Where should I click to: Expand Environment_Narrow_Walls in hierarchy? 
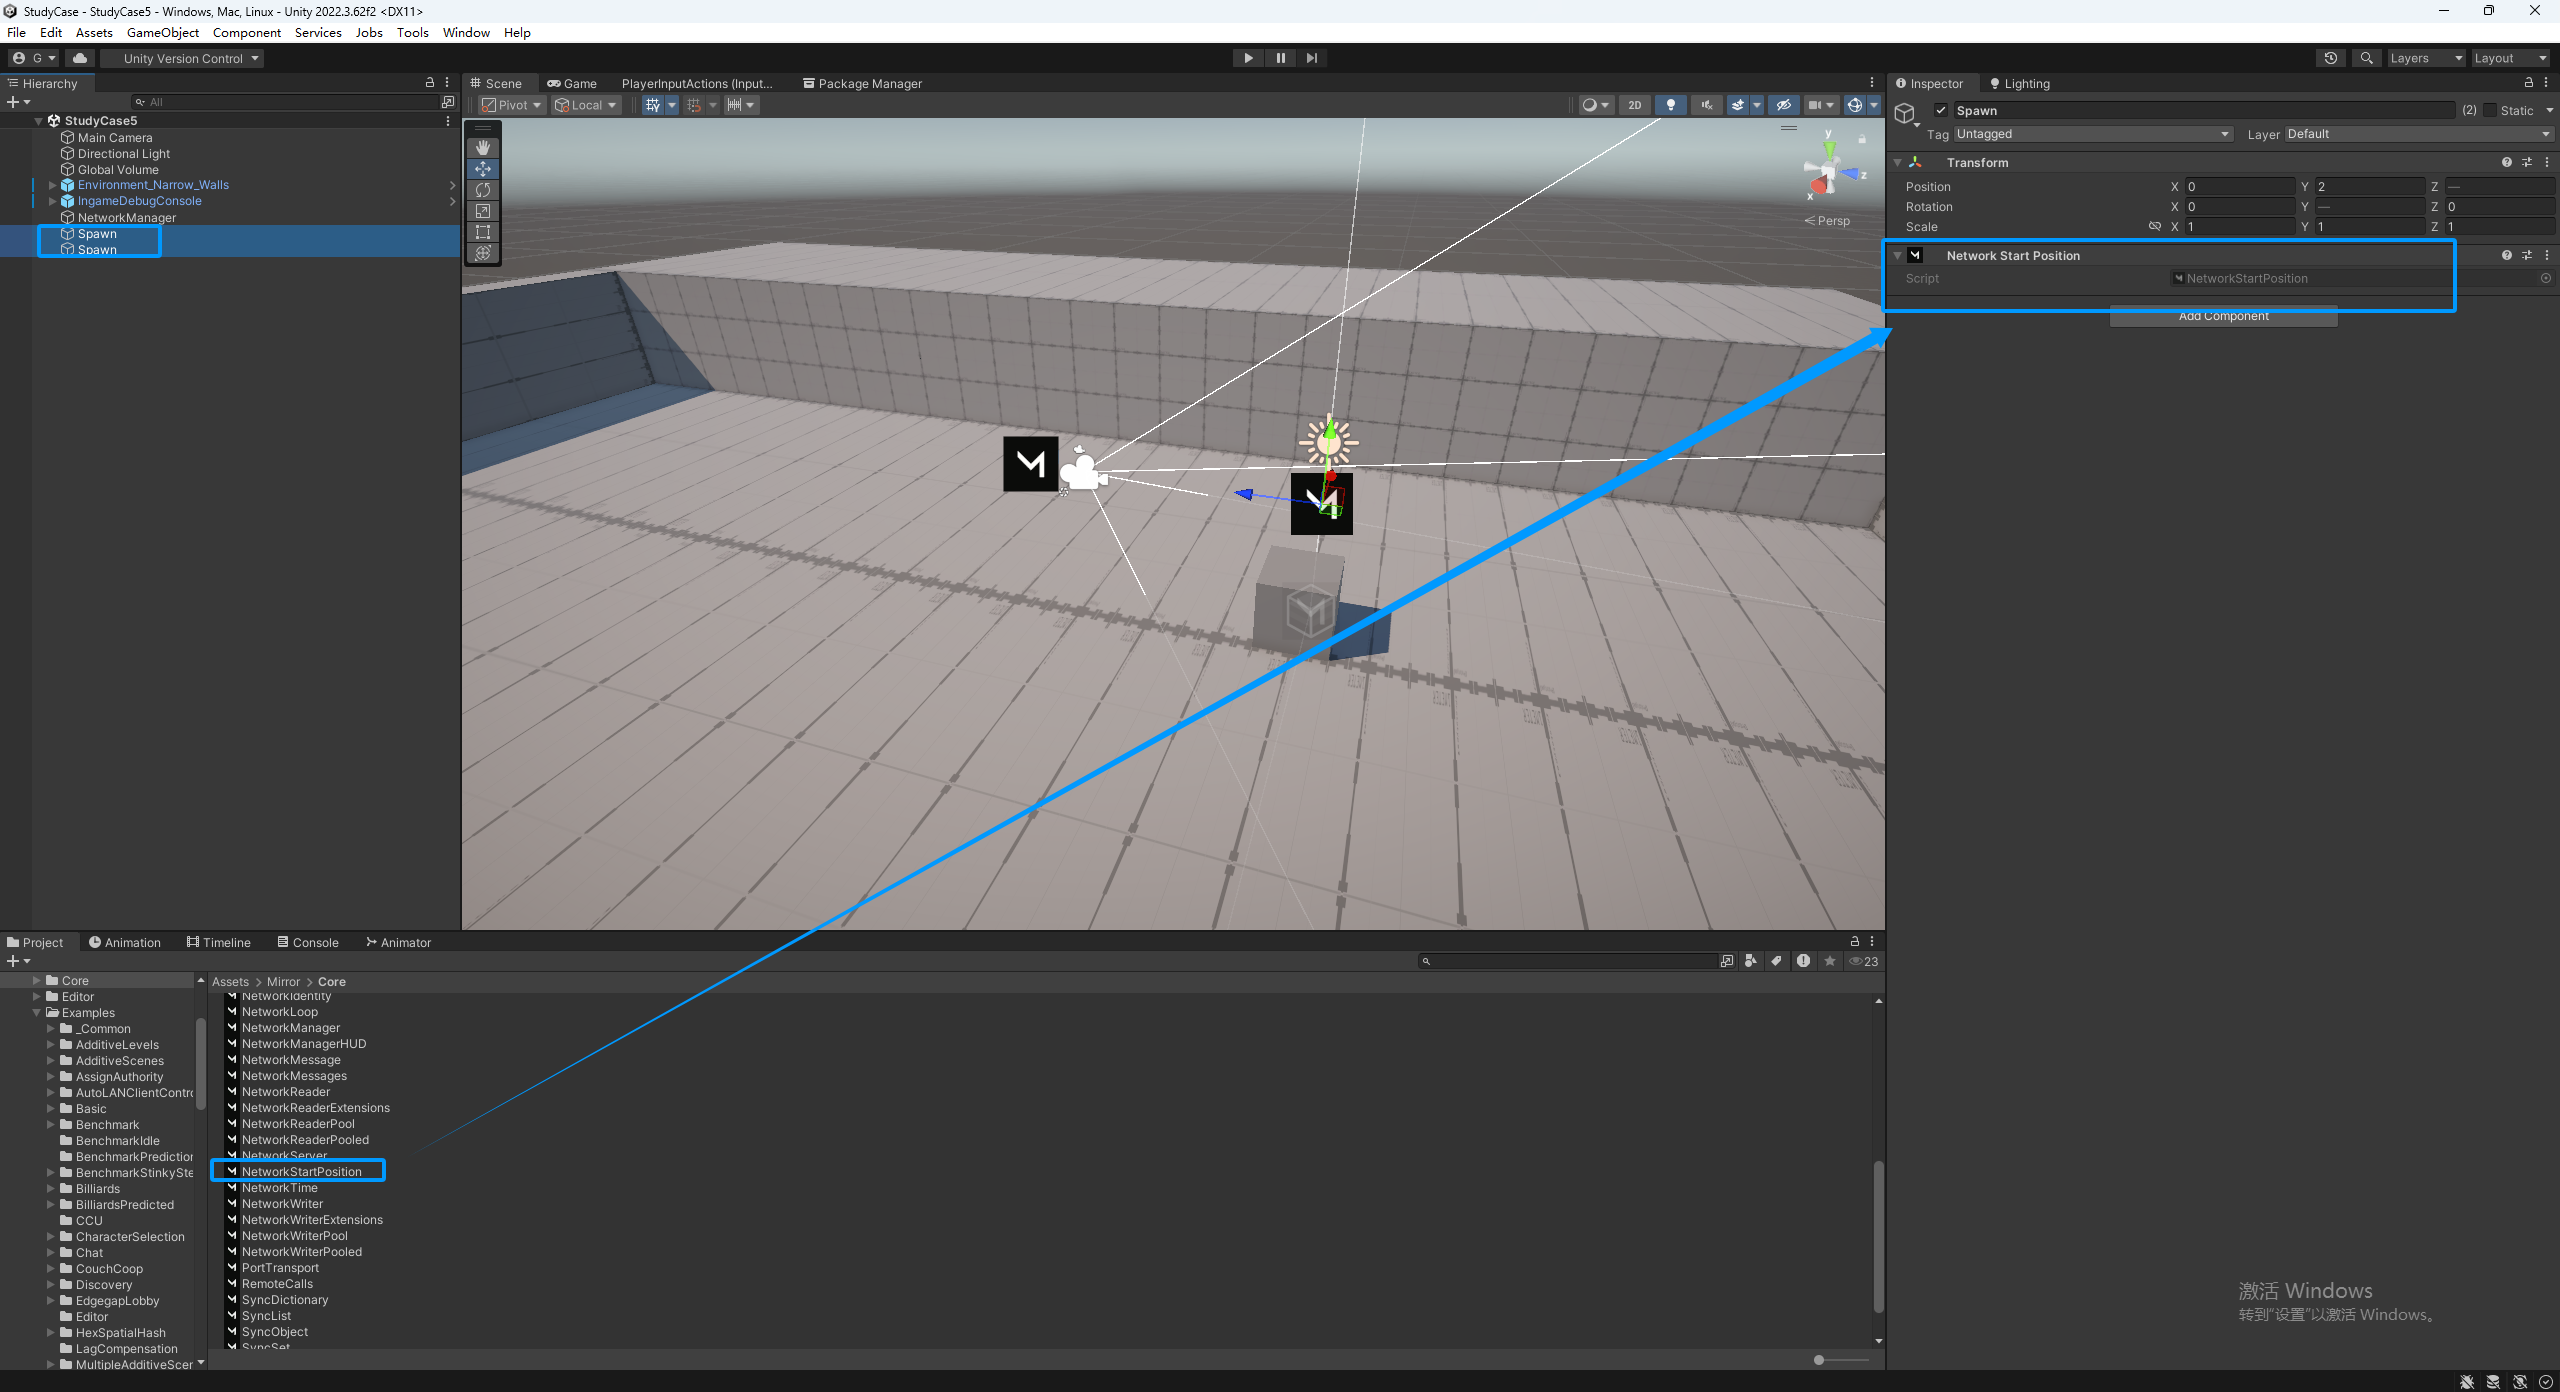pos(52,185)
